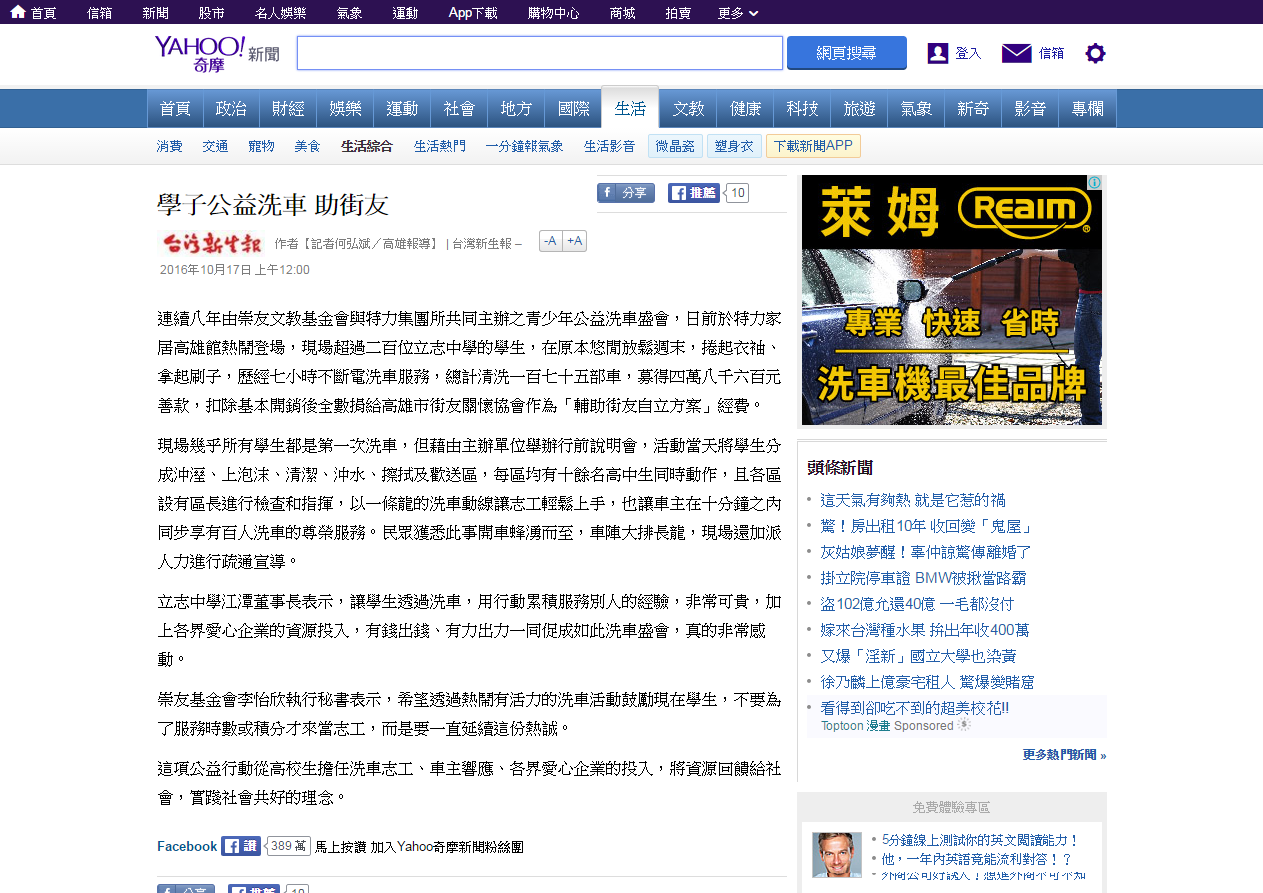Open headline 這天氣有夠熱 就是它惹的禍

pos(913,500)
